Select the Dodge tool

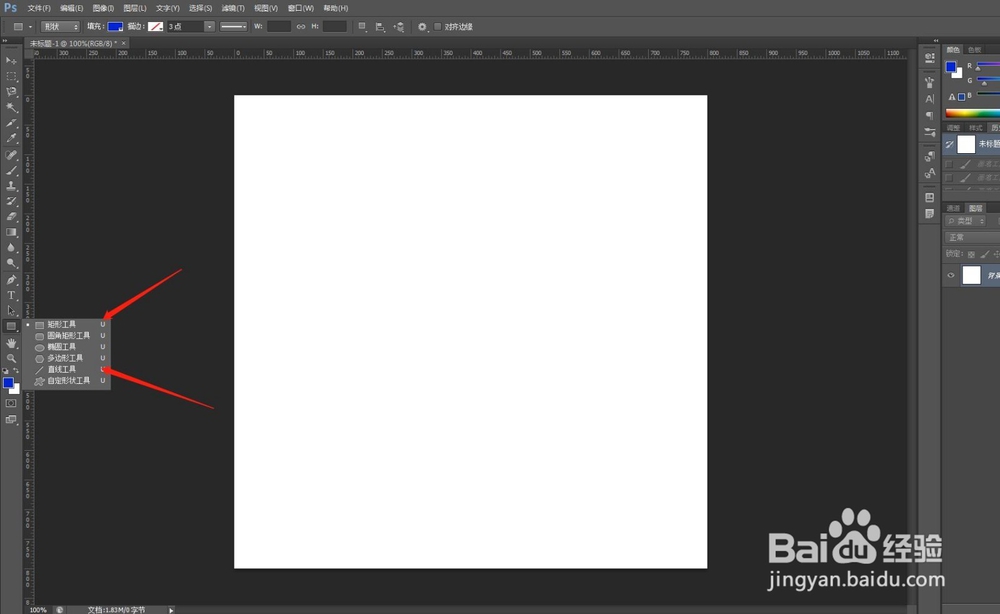point(11,263)
